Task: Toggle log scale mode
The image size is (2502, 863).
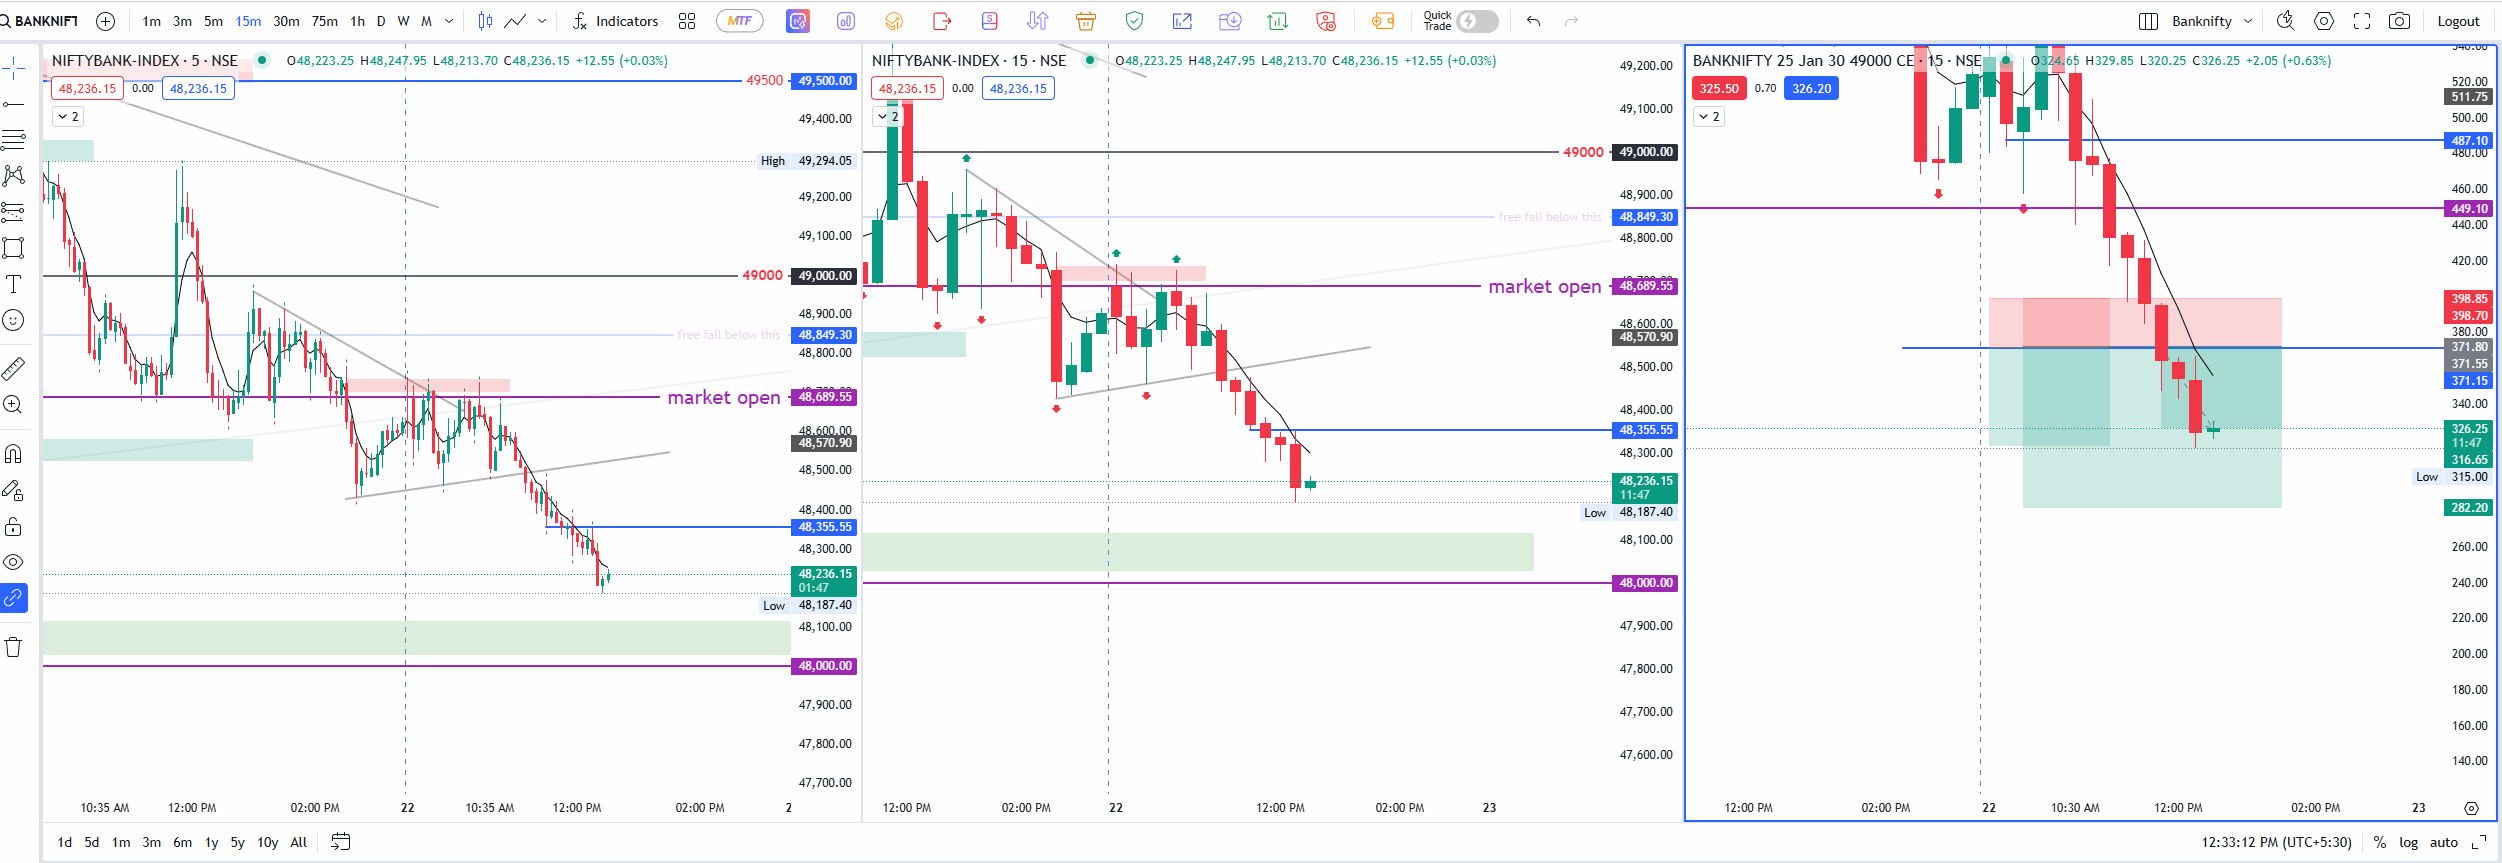Action: pyautogui.click(x=2408, y=842)
